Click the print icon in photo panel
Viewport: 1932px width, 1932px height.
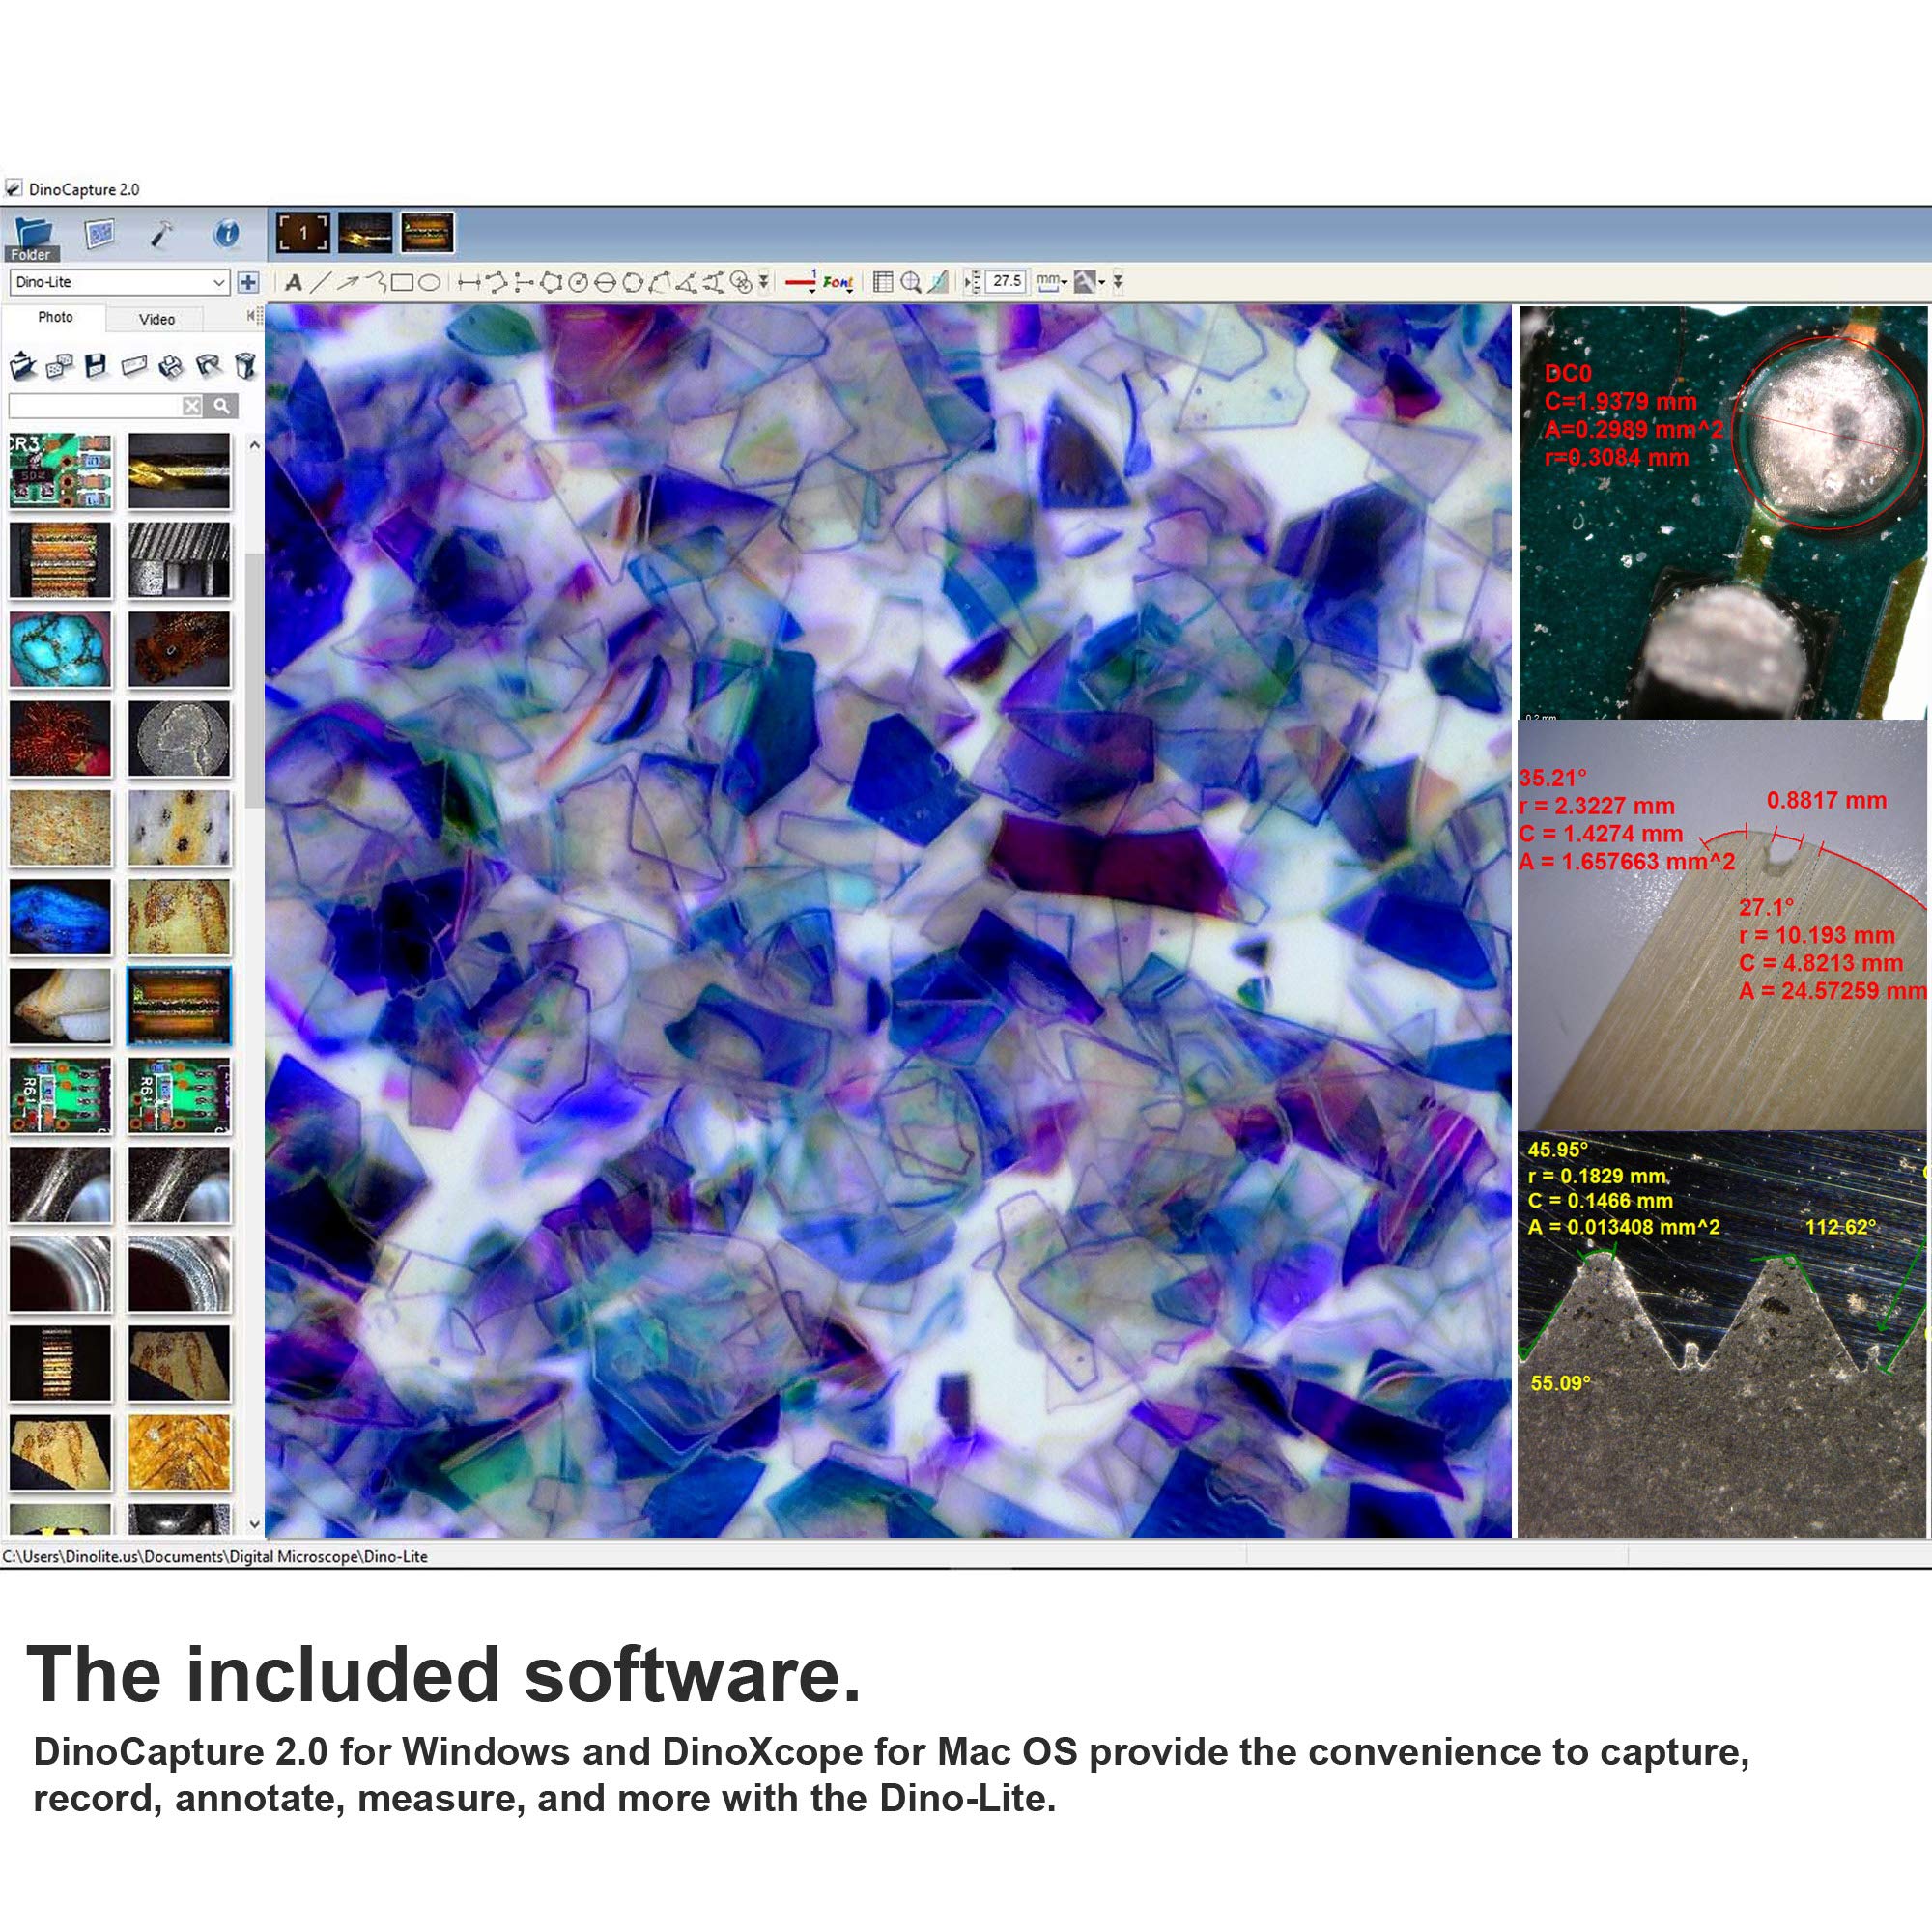pos(171,366)
